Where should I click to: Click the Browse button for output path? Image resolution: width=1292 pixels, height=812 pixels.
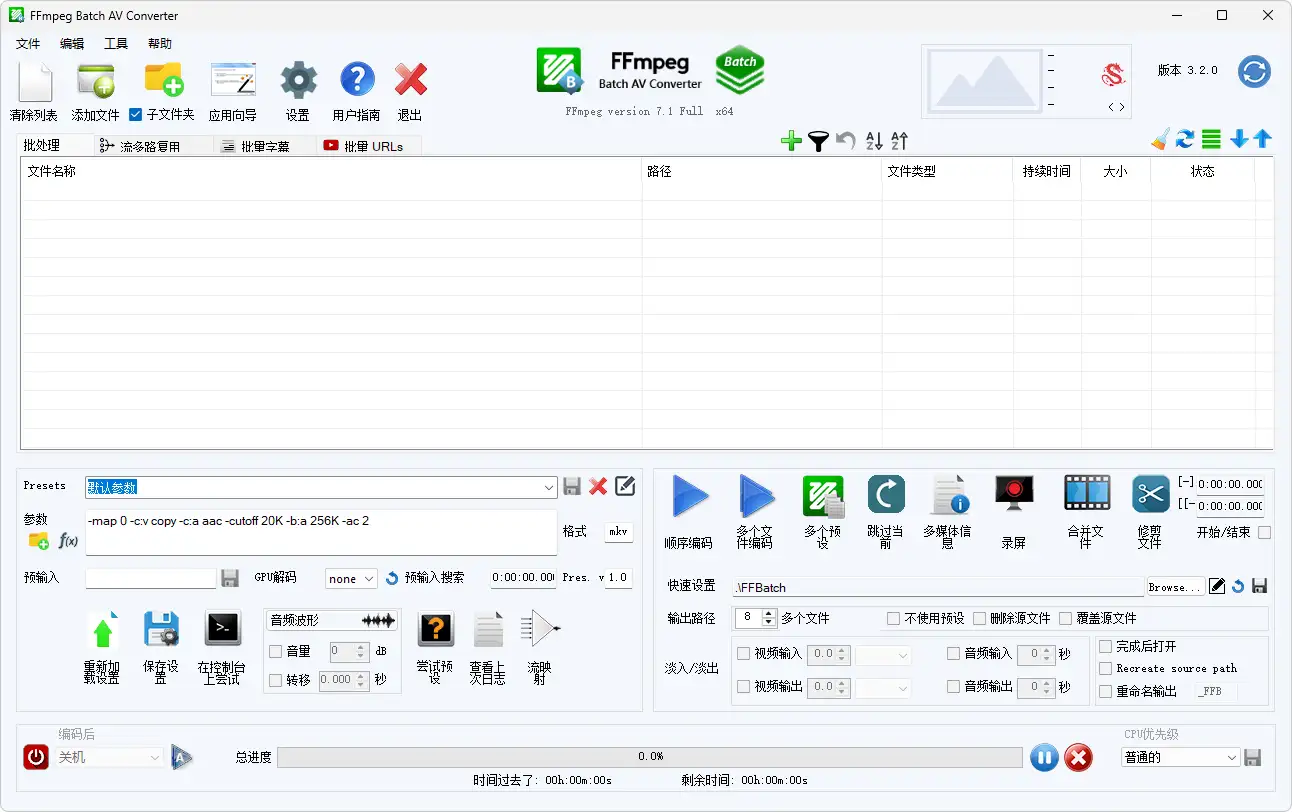pyautogui.click(x=1172, y=587)
